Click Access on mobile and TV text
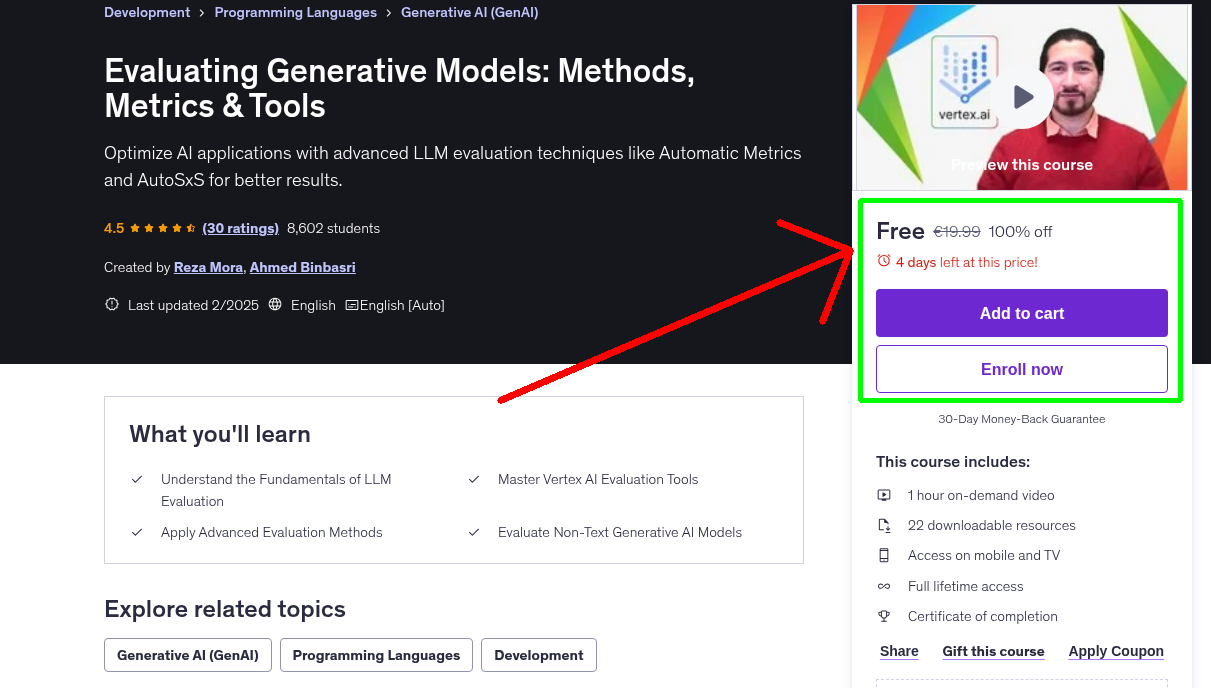This screenshot has width=1211, height=688. click(x=984, y=555)
